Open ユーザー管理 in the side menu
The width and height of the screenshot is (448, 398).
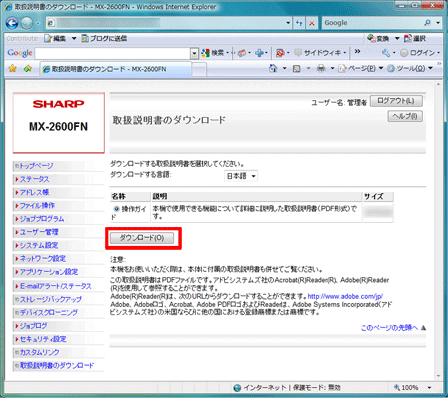pos(39,232)
